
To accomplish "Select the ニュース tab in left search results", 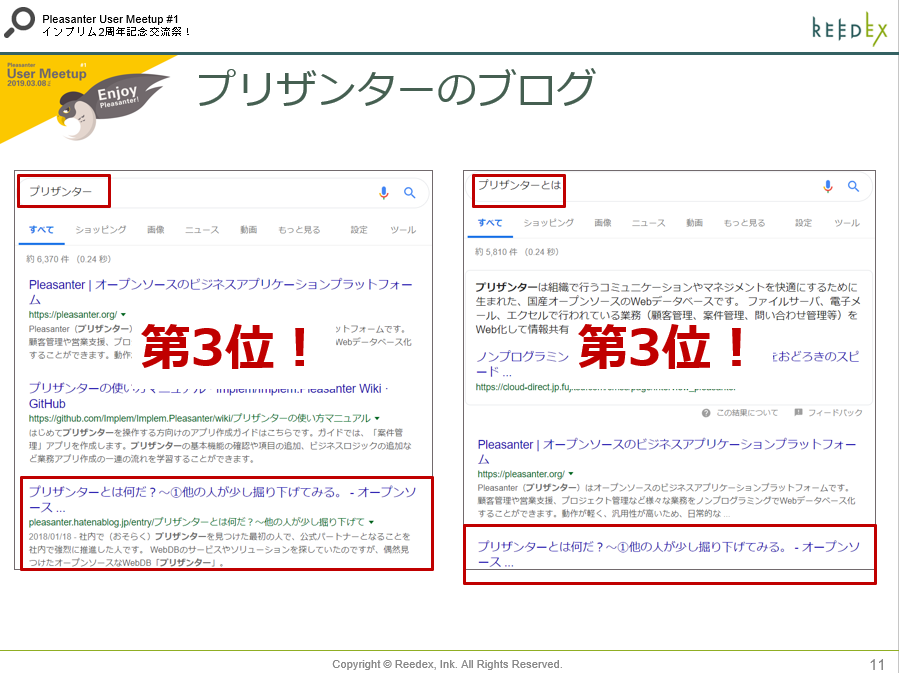I will click(x=202, y=230).
